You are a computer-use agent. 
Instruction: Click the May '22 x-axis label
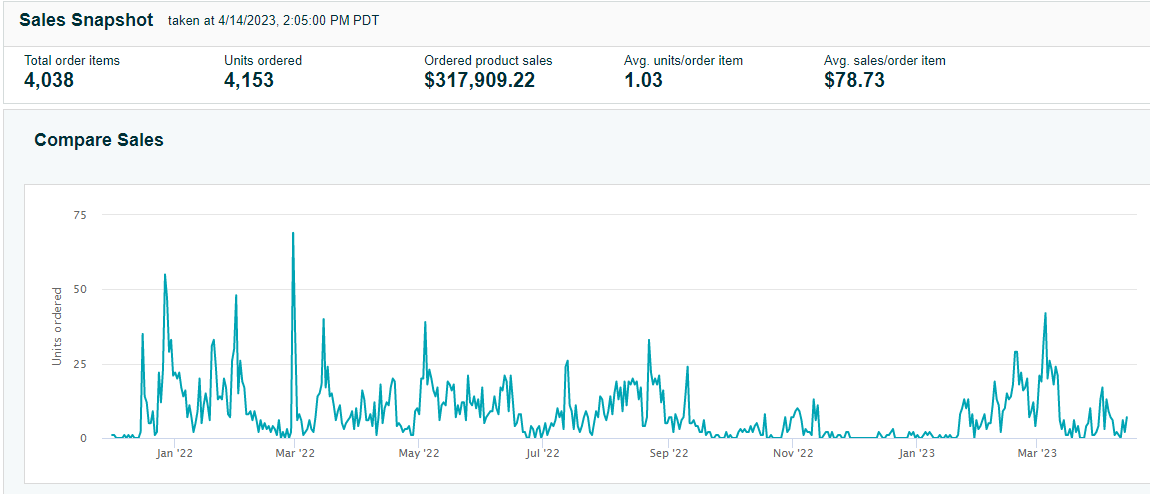(x=418, y=454)
